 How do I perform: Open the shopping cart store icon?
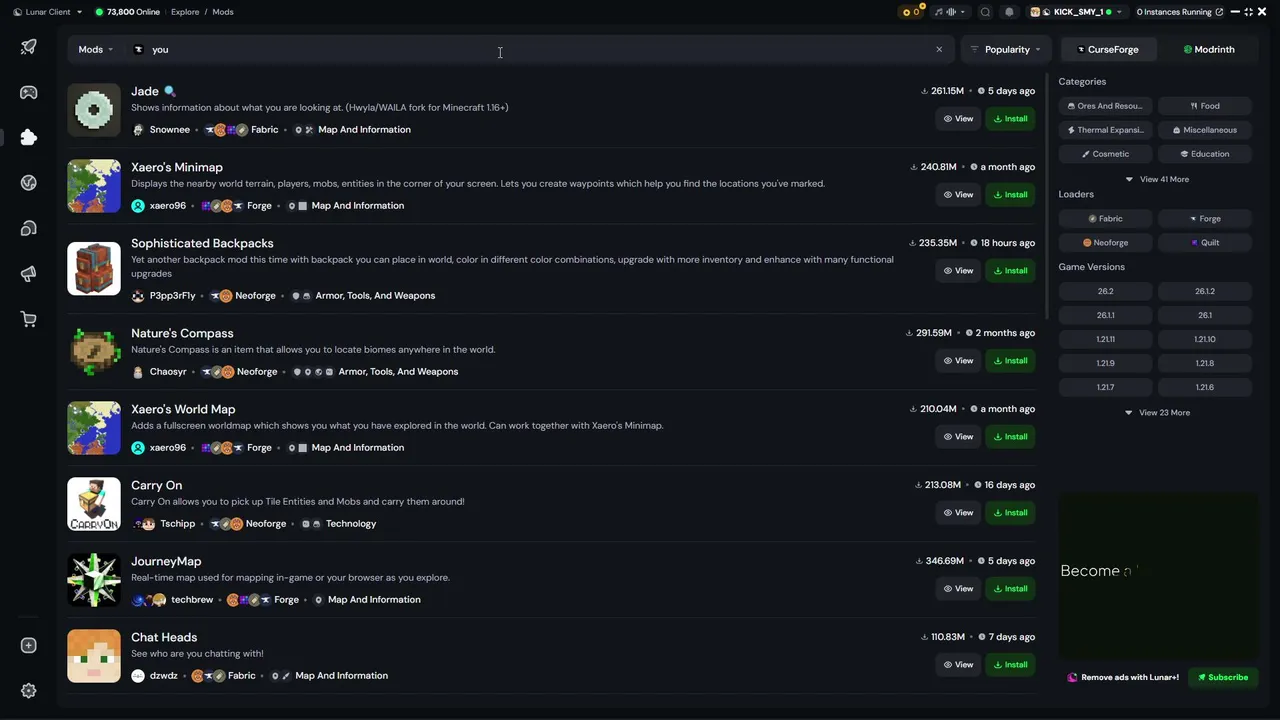click(x=28, y=319)
